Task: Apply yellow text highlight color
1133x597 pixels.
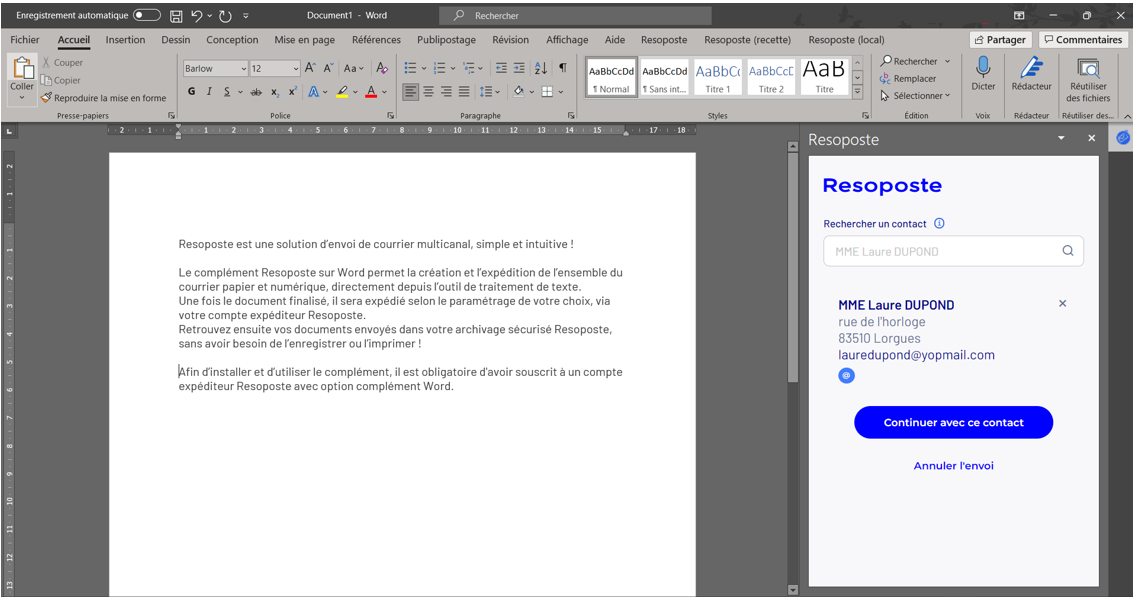Action: (343, 92)
